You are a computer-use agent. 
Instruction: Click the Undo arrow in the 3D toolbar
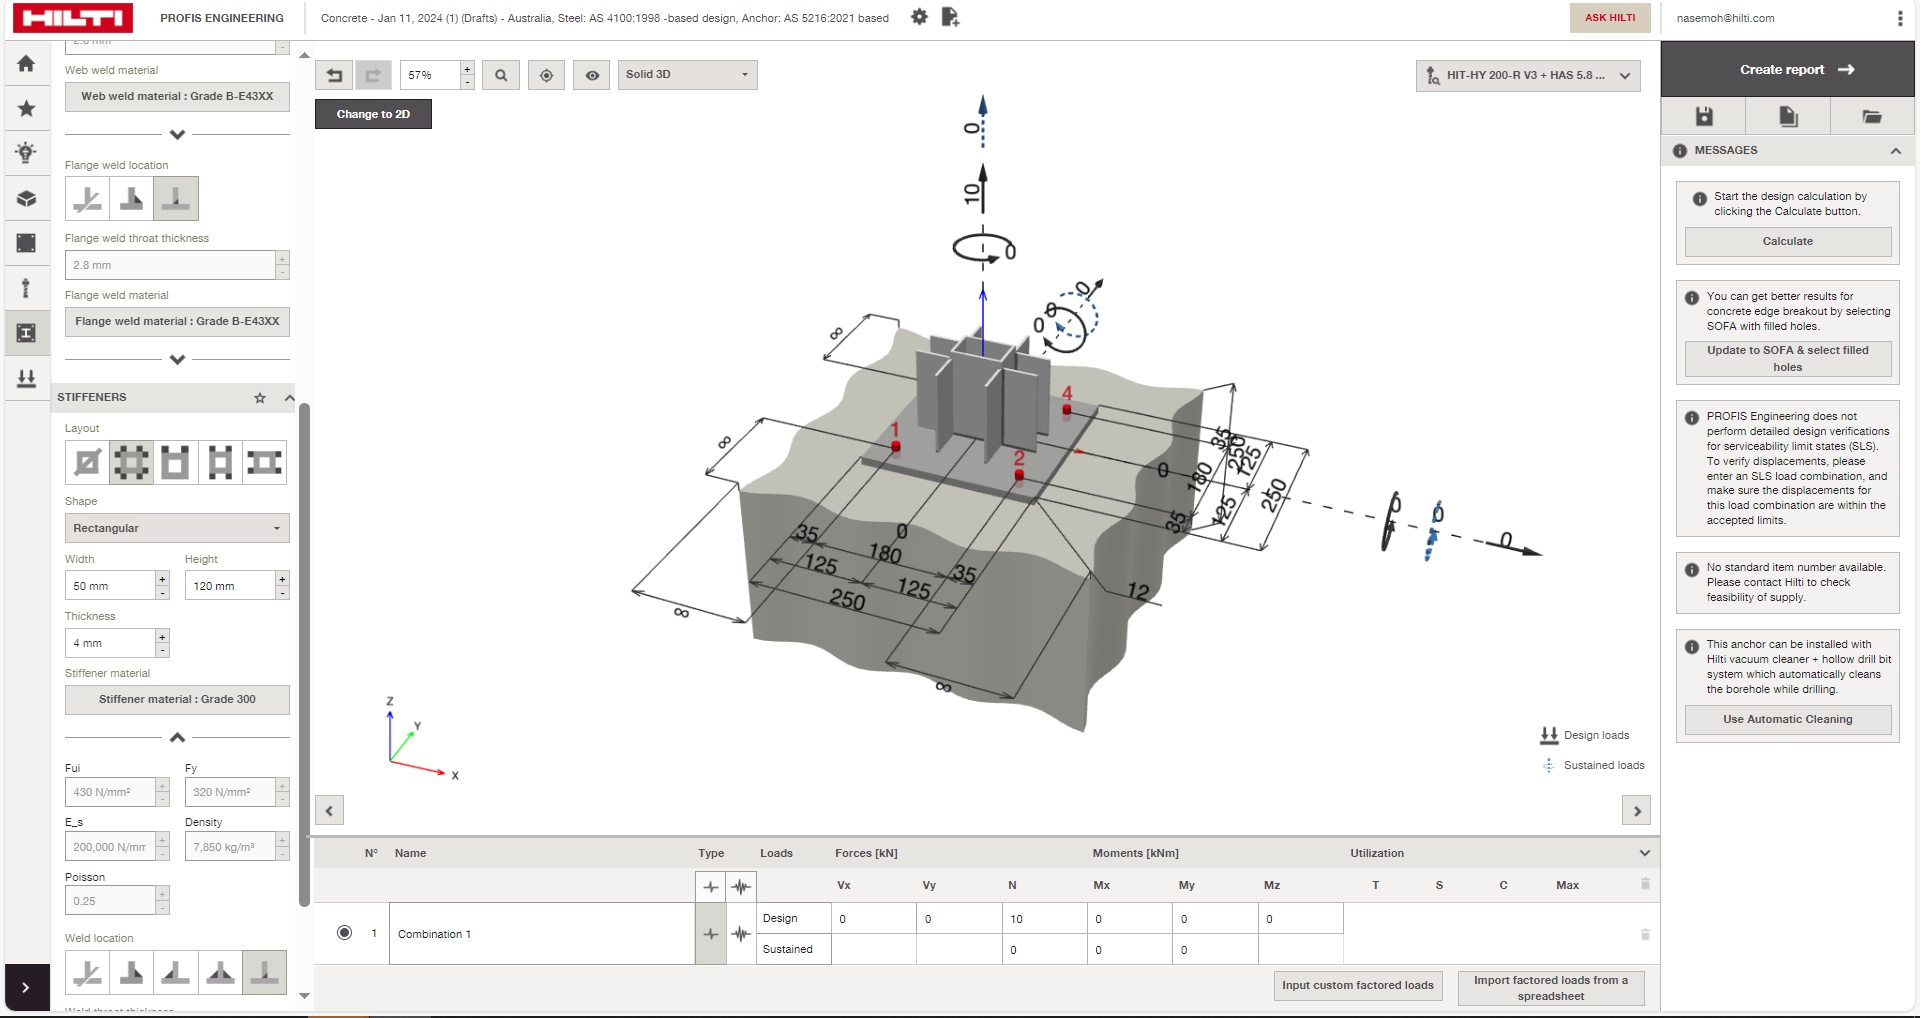click(334, 75)
